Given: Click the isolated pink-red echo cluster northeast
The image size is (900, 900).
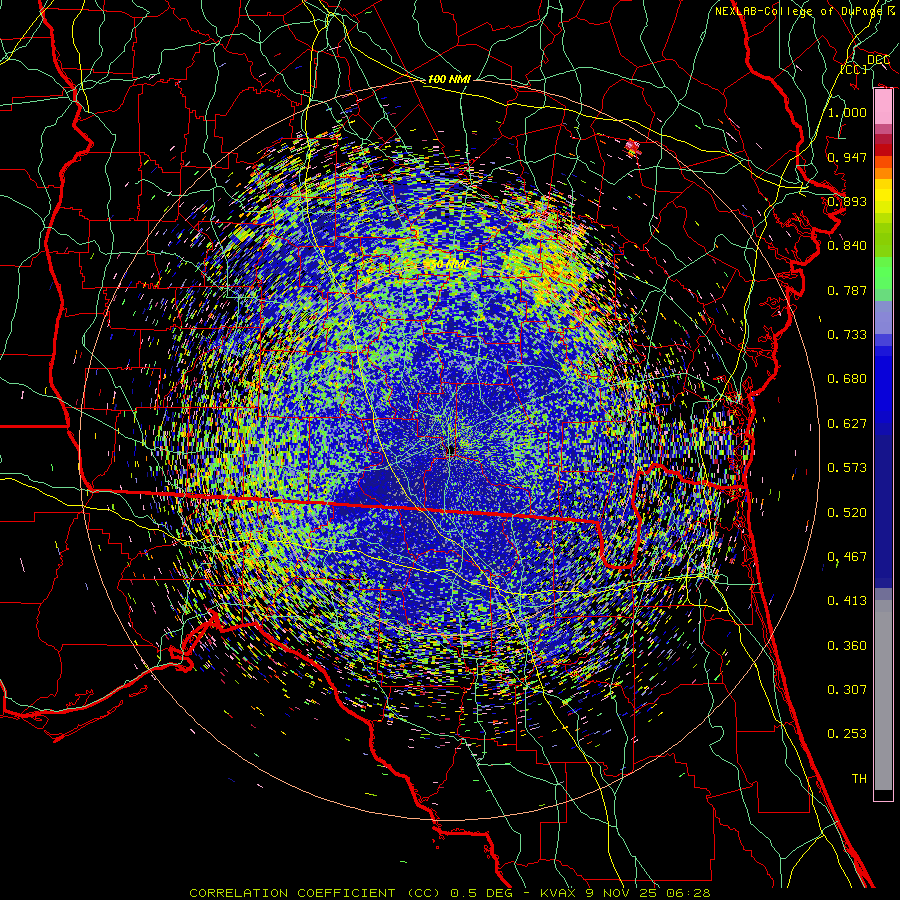Looking at the screenshot, I should tap(633, 148).
